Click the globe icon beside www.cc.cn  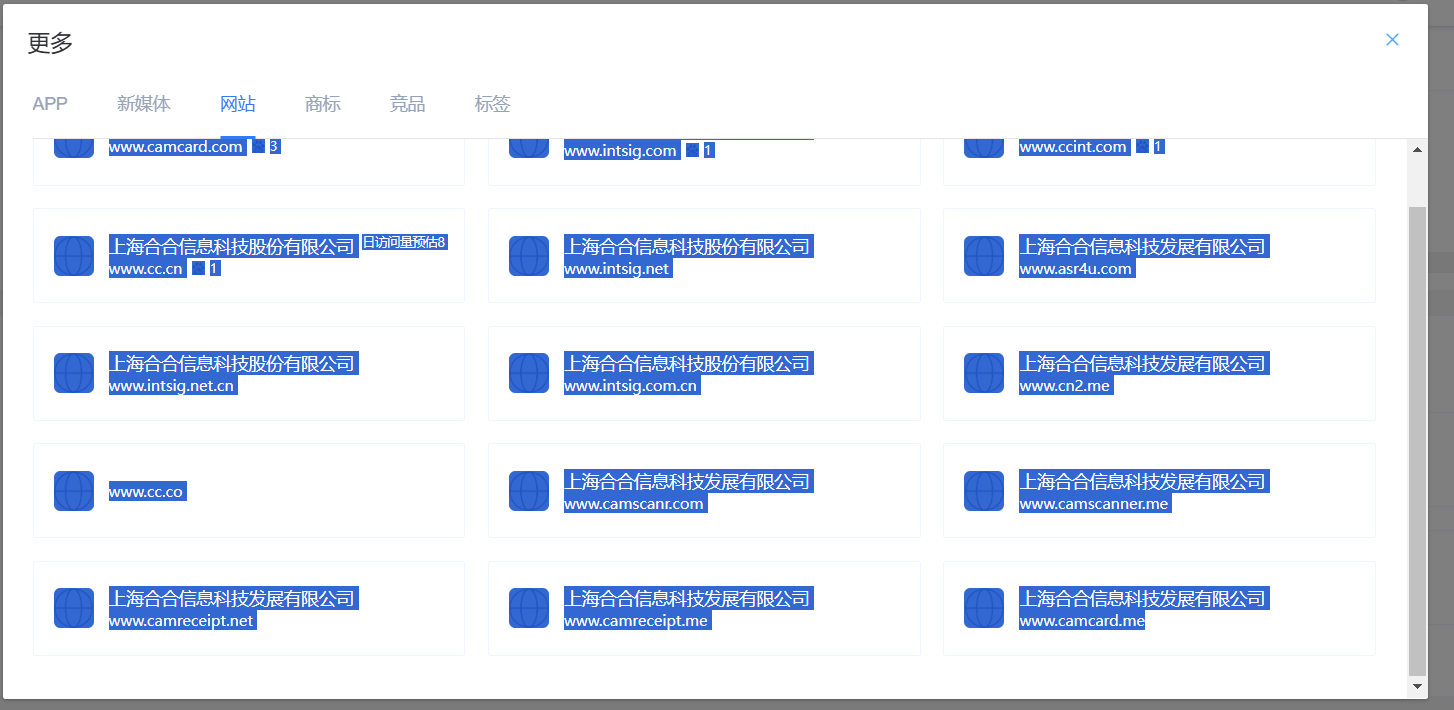pyautogui.click(x=74, y=256)
